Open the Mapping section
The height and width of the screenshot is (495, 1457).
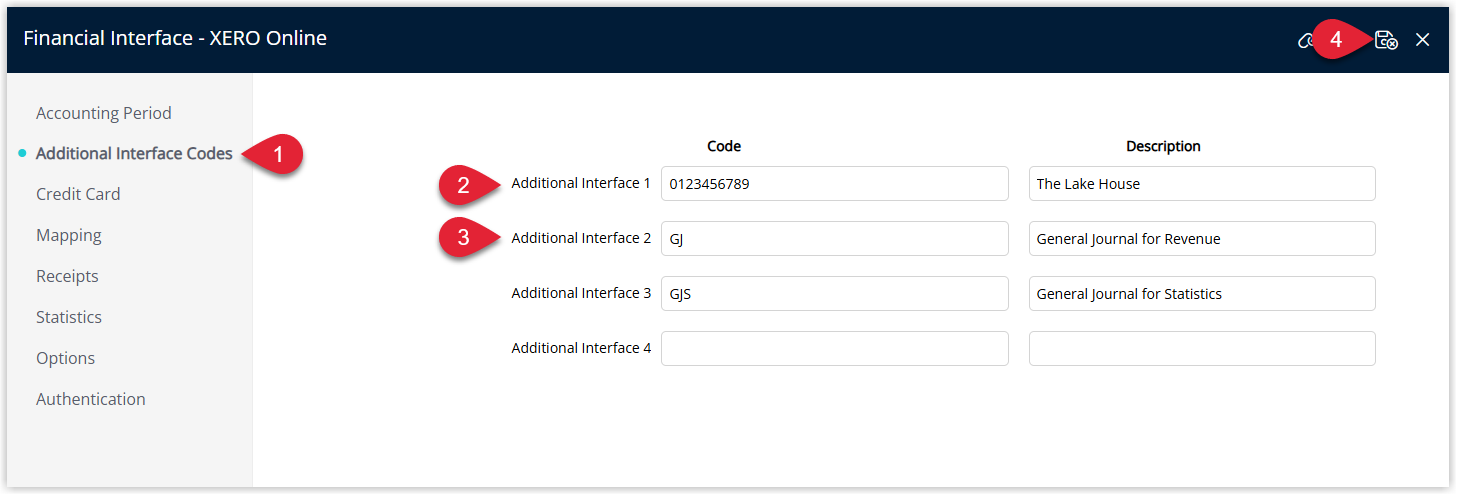coord(69,235)
